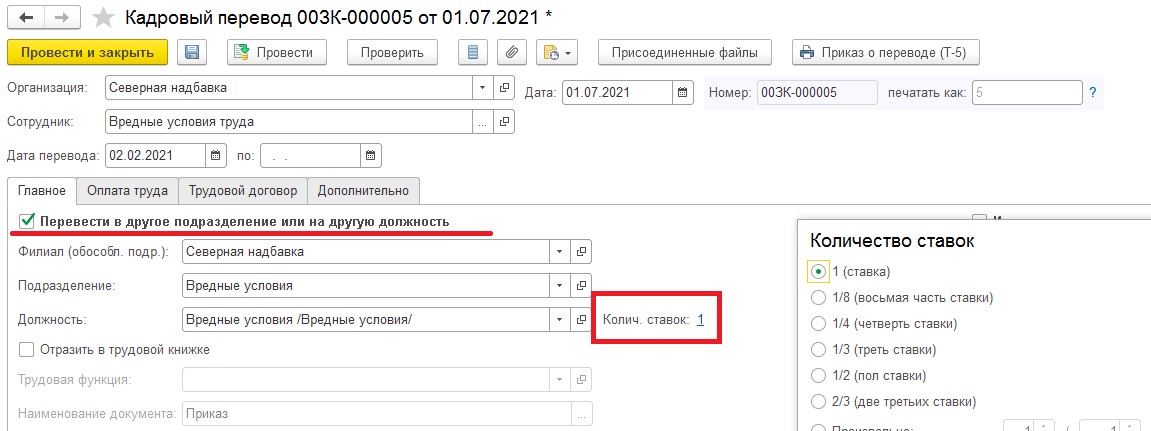
Task: Click the Колич. ставок value link
Action: point(701,320)
